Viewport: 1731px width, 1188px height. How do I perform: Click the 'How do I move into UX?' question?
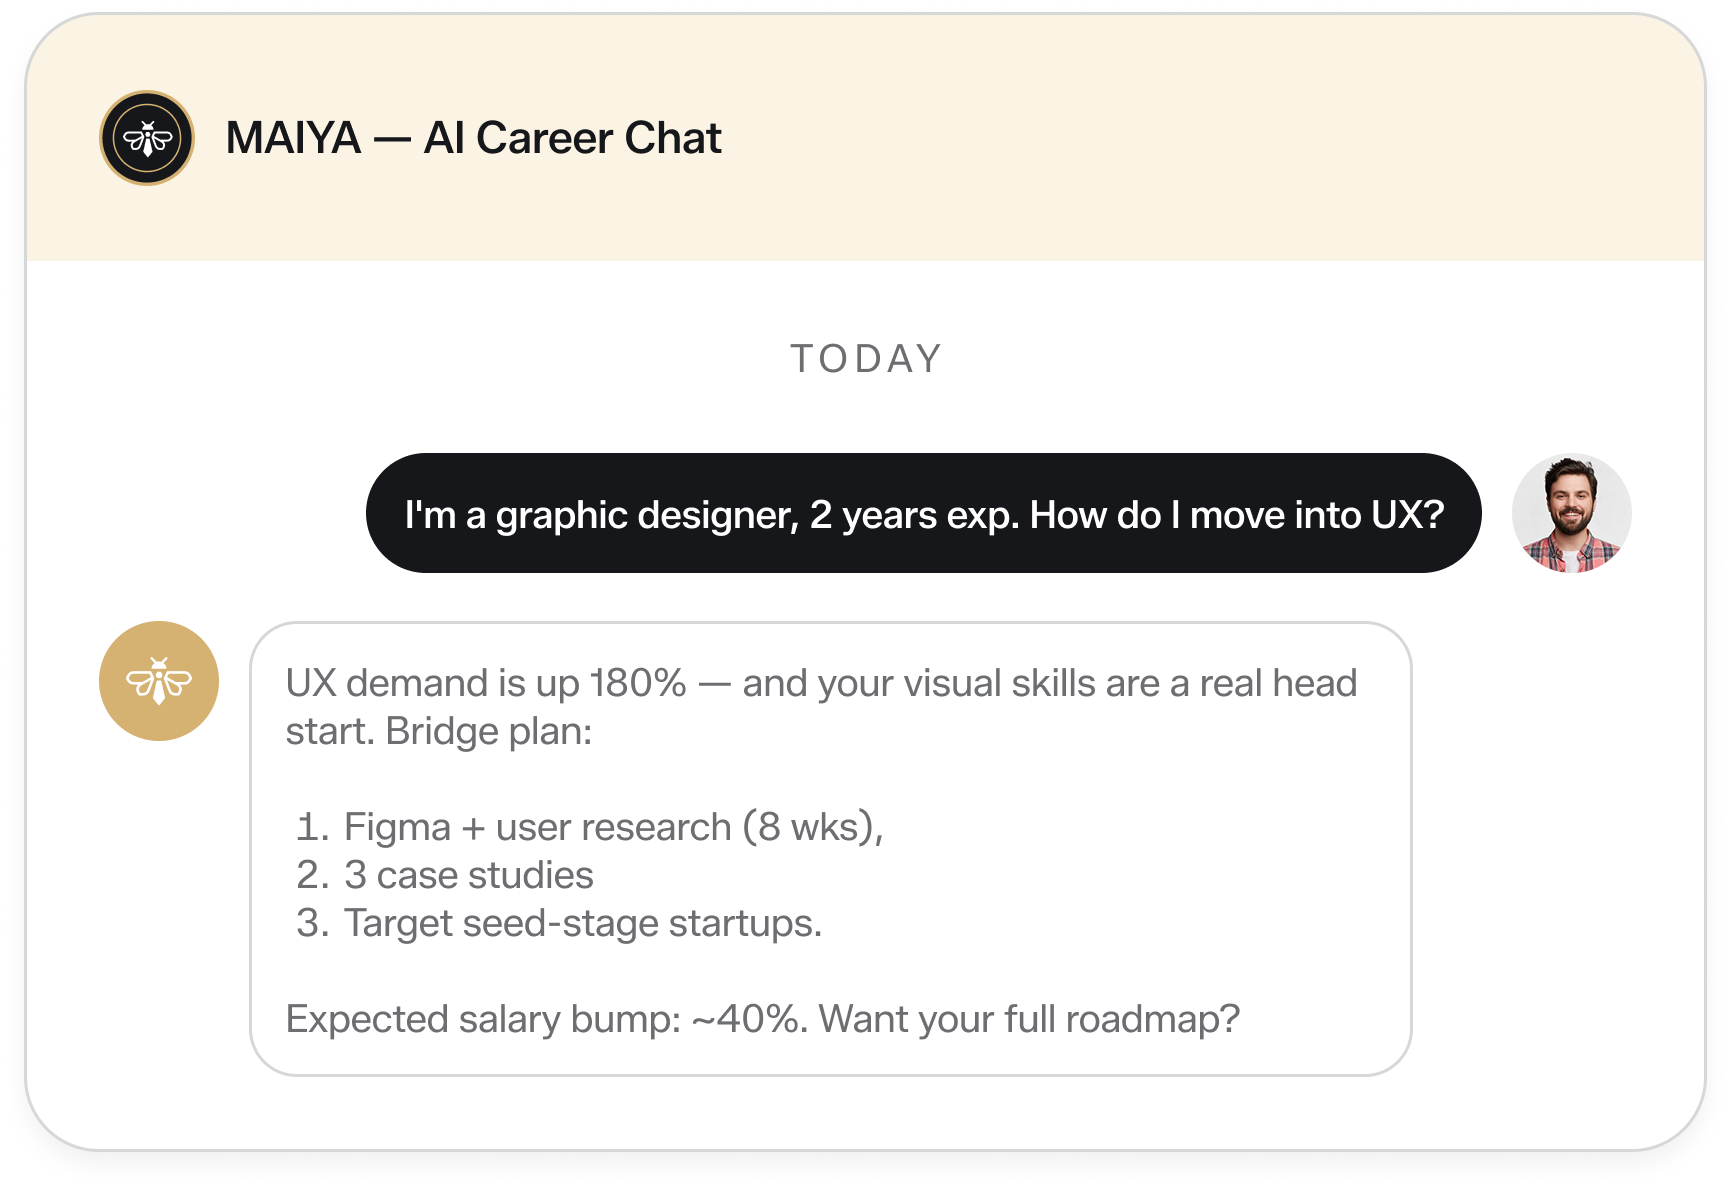1237,515
